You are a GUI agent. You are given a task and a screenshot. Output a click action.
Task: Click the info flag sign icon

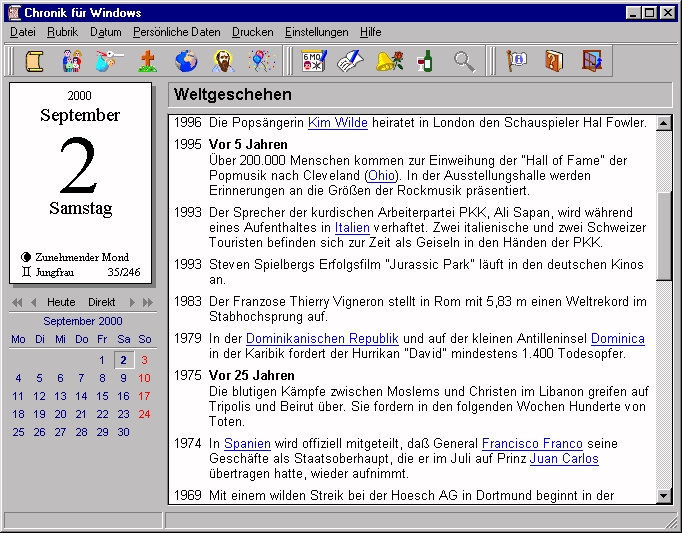[x=516, y=61]
